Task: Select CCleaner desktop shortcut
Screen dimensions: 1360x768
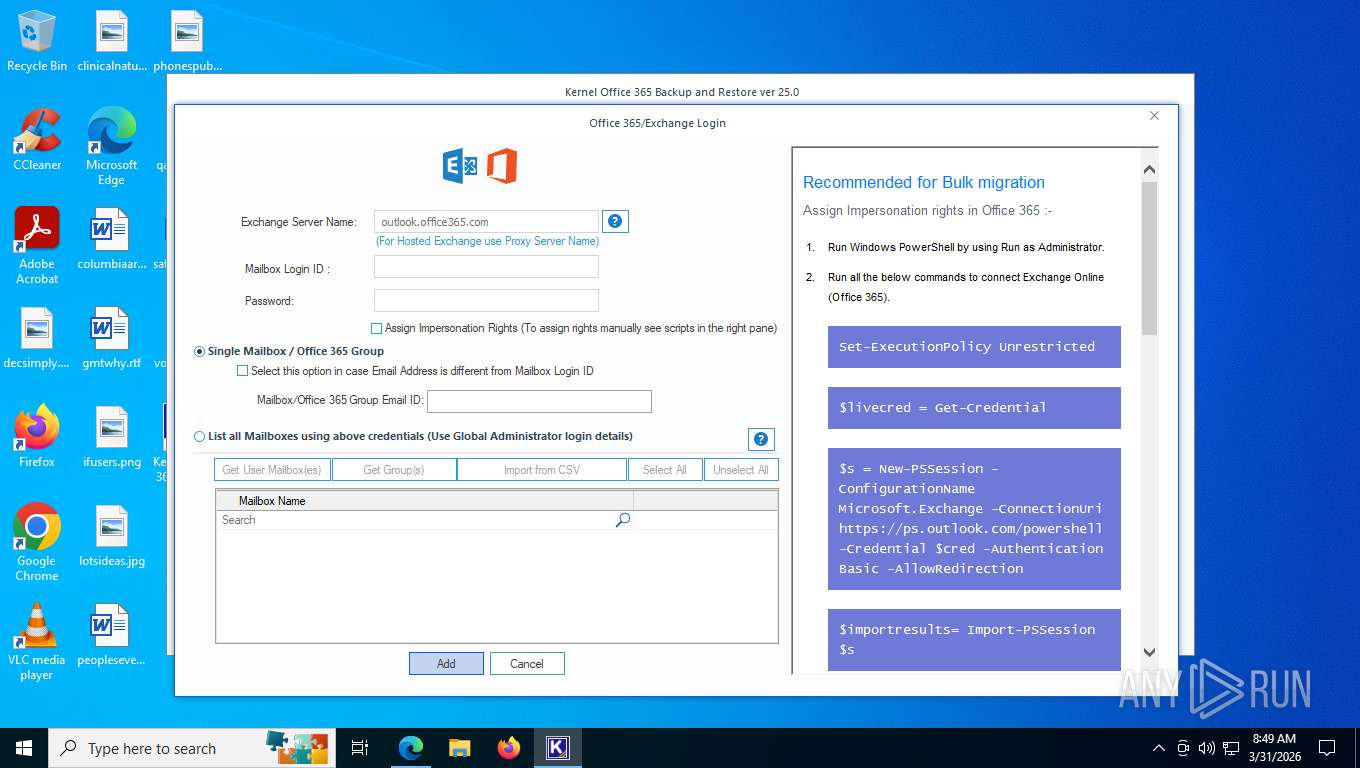Action: [37, 140]
